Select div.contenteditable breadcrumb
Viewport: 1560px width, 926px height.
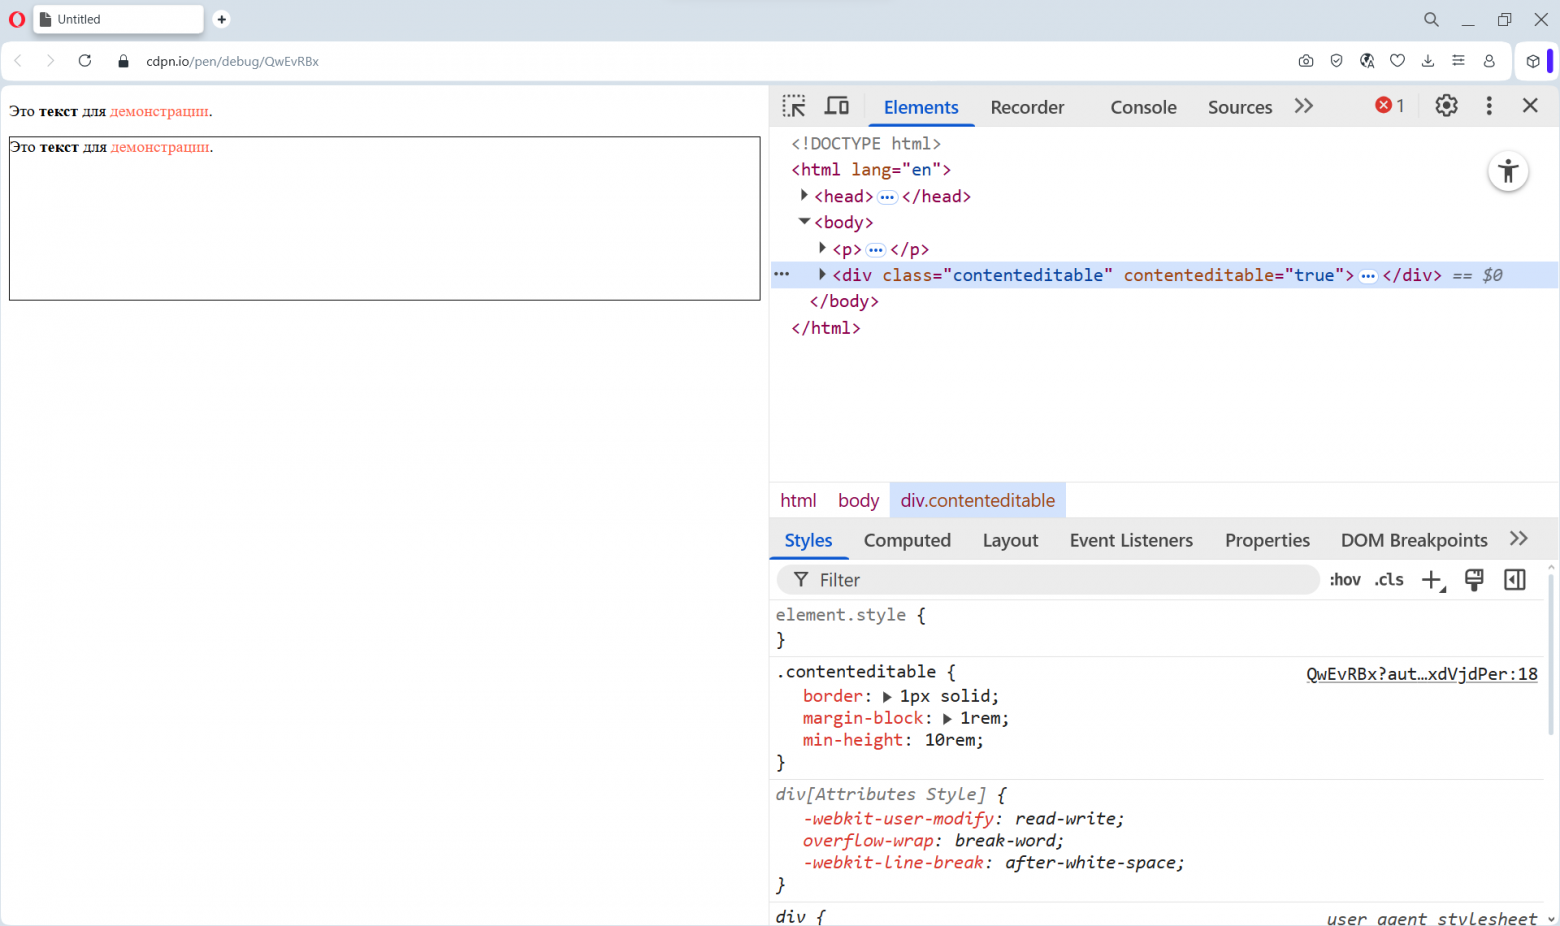coord(977,500)
